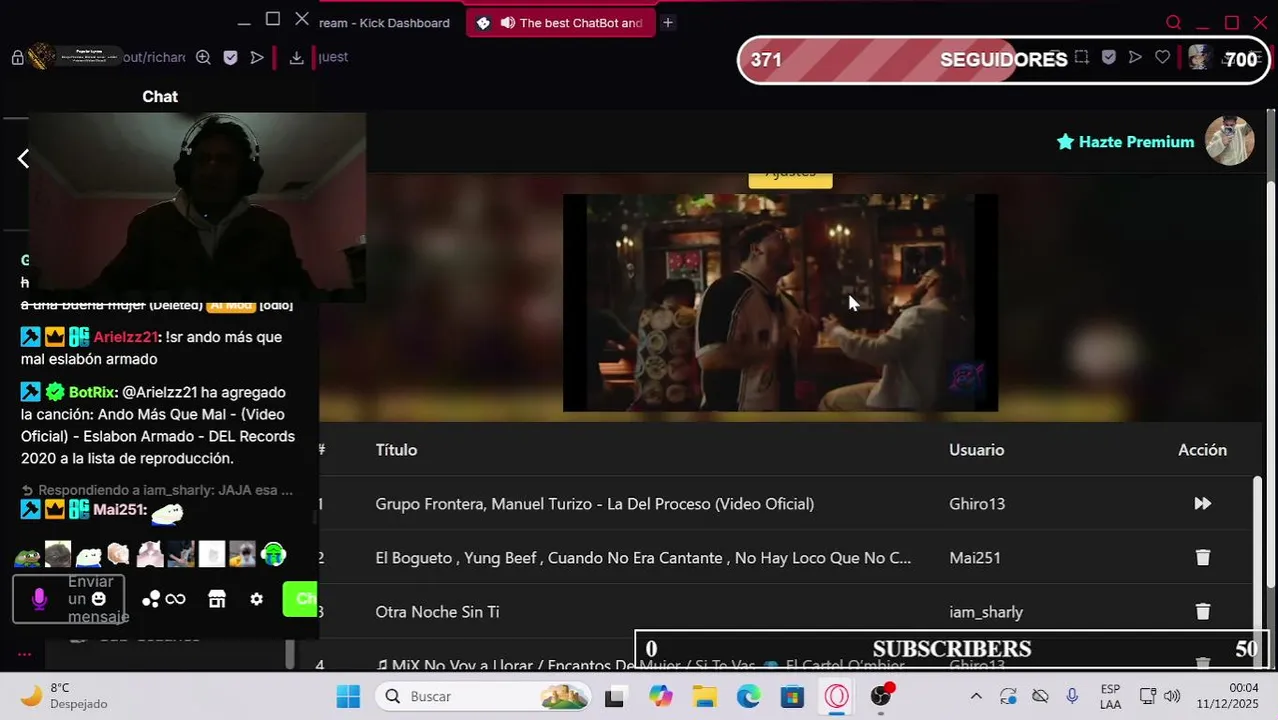Open a new browser tab with plus
Image resolution: width=1278 pixels, height=720 pixels.
[x=668, y=23]
